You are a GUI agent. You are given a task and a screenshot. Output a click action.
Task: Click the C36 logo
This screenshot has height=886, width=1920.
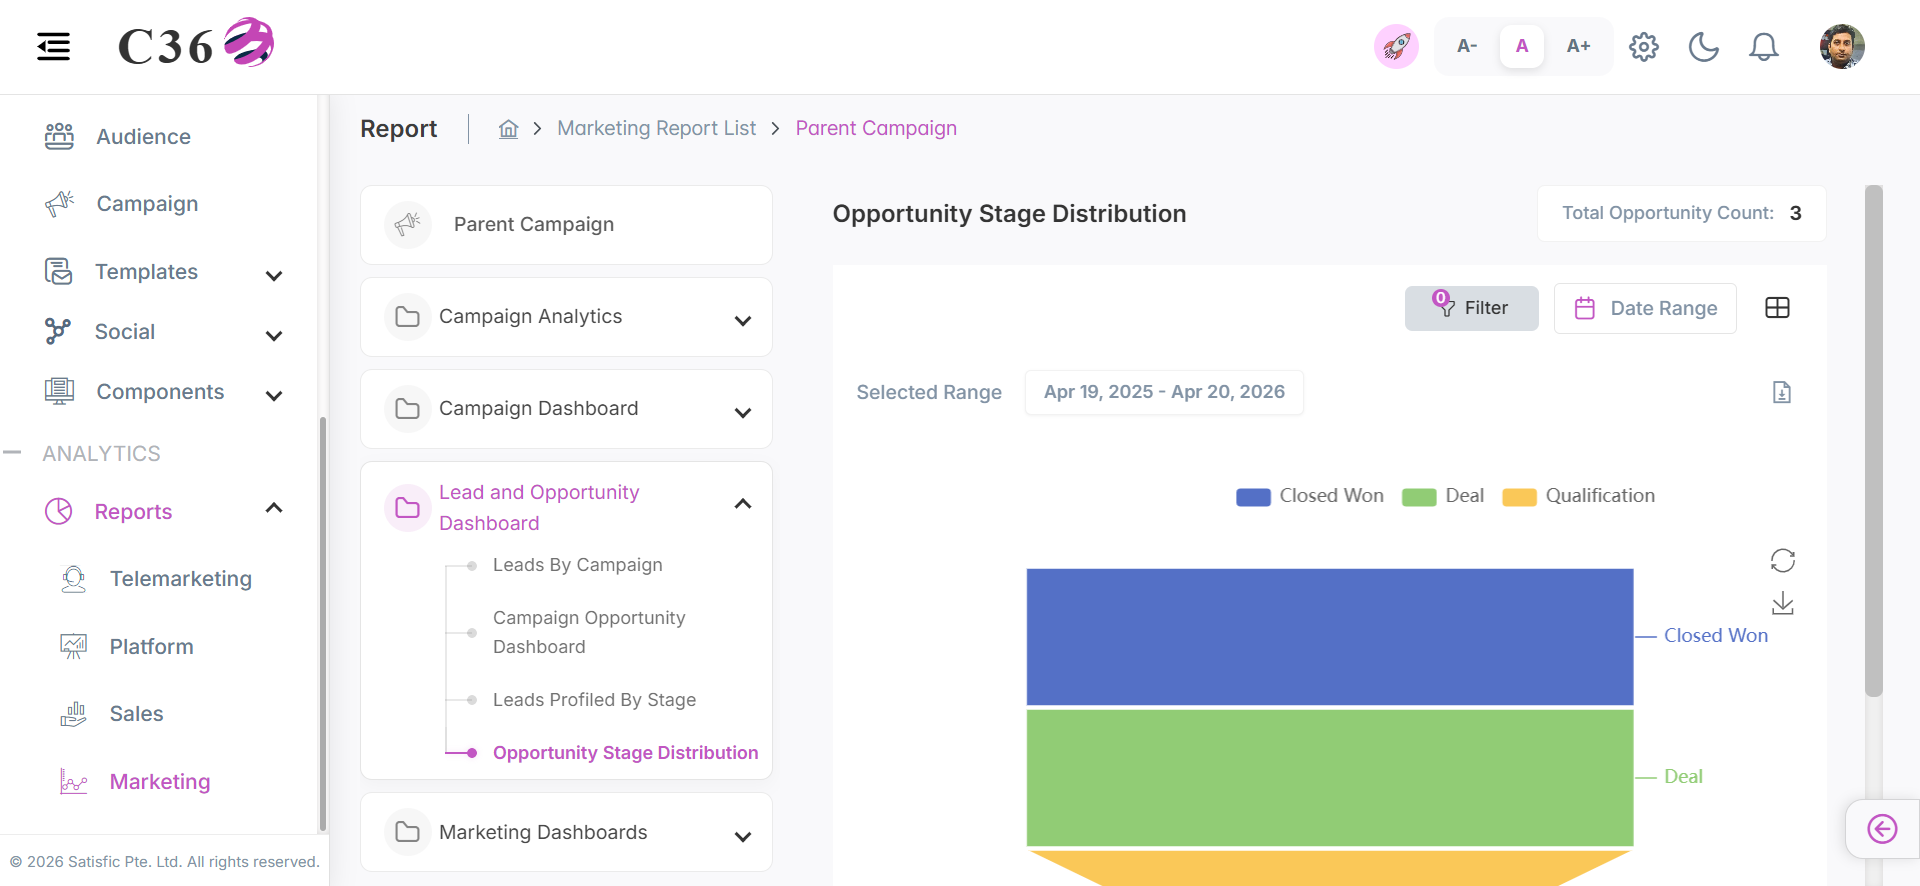(x=196, y=44)
